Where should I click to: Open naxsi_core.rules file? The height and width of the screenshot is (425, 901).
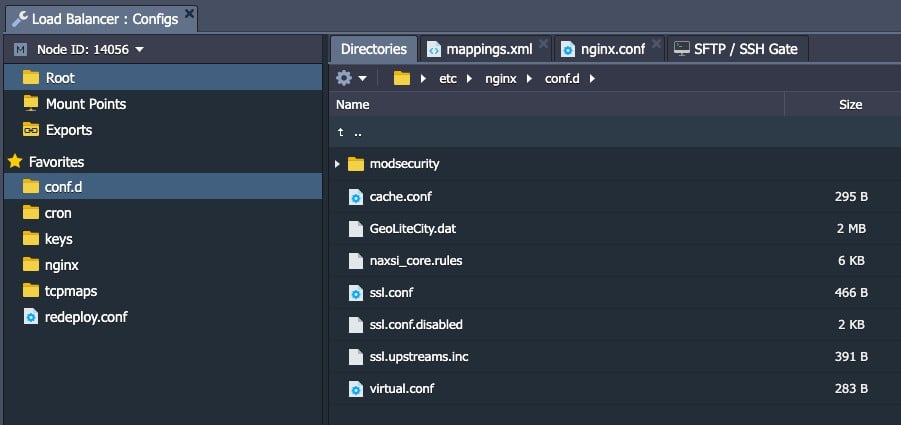pyautogui.click(x=416, y=261)
